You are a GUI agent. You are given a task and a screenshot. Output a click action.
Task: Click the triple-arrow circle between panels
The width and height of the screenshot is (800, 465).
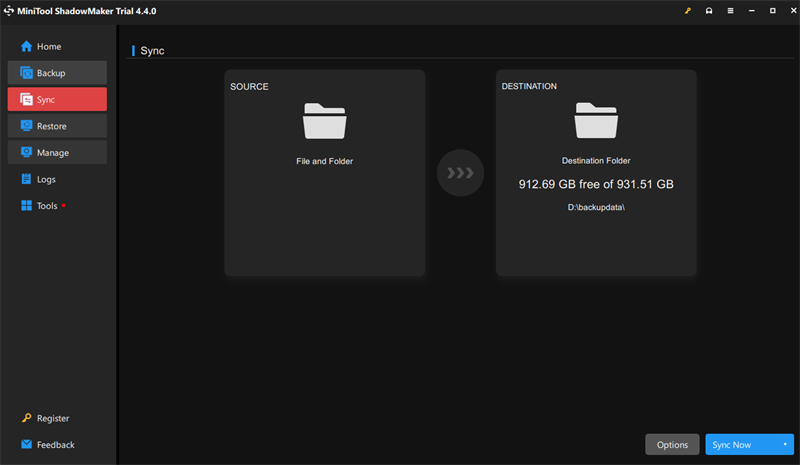click(x=460, y=173)
